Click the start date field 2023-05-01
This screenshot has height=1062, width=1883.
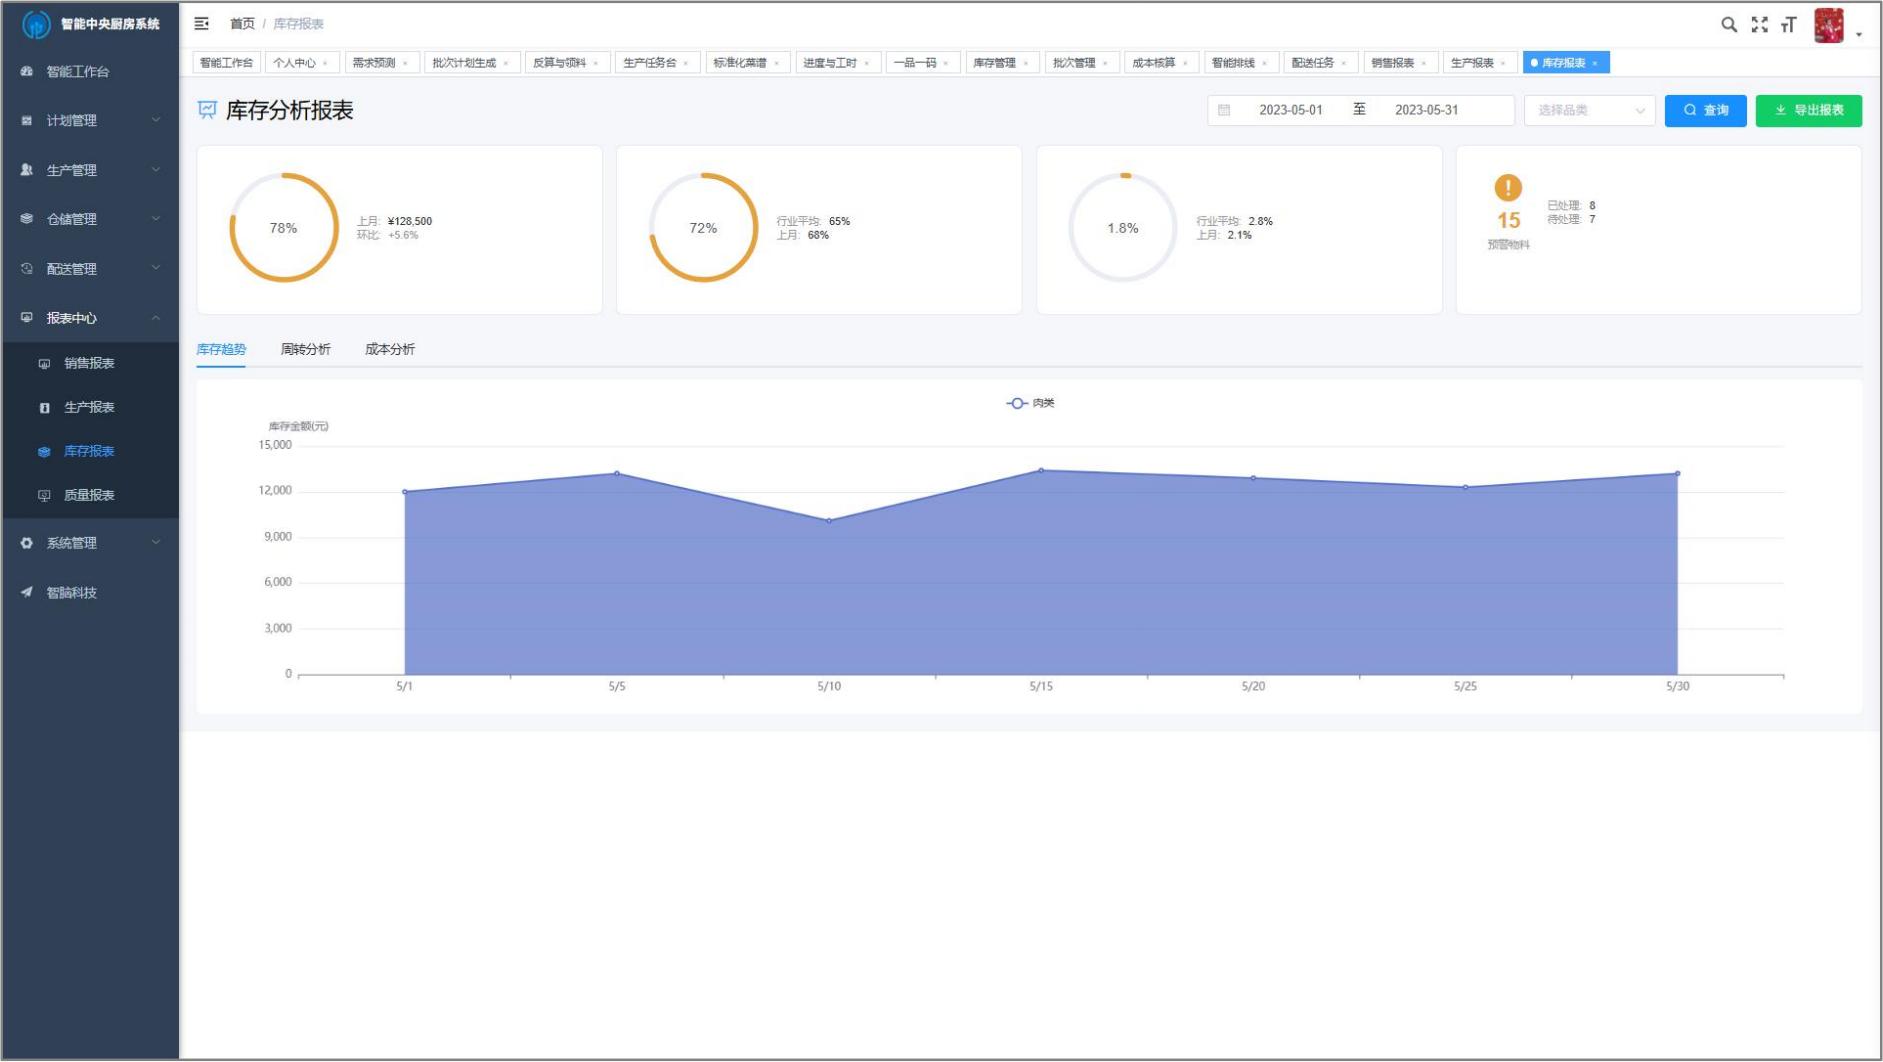(1290, 110)
